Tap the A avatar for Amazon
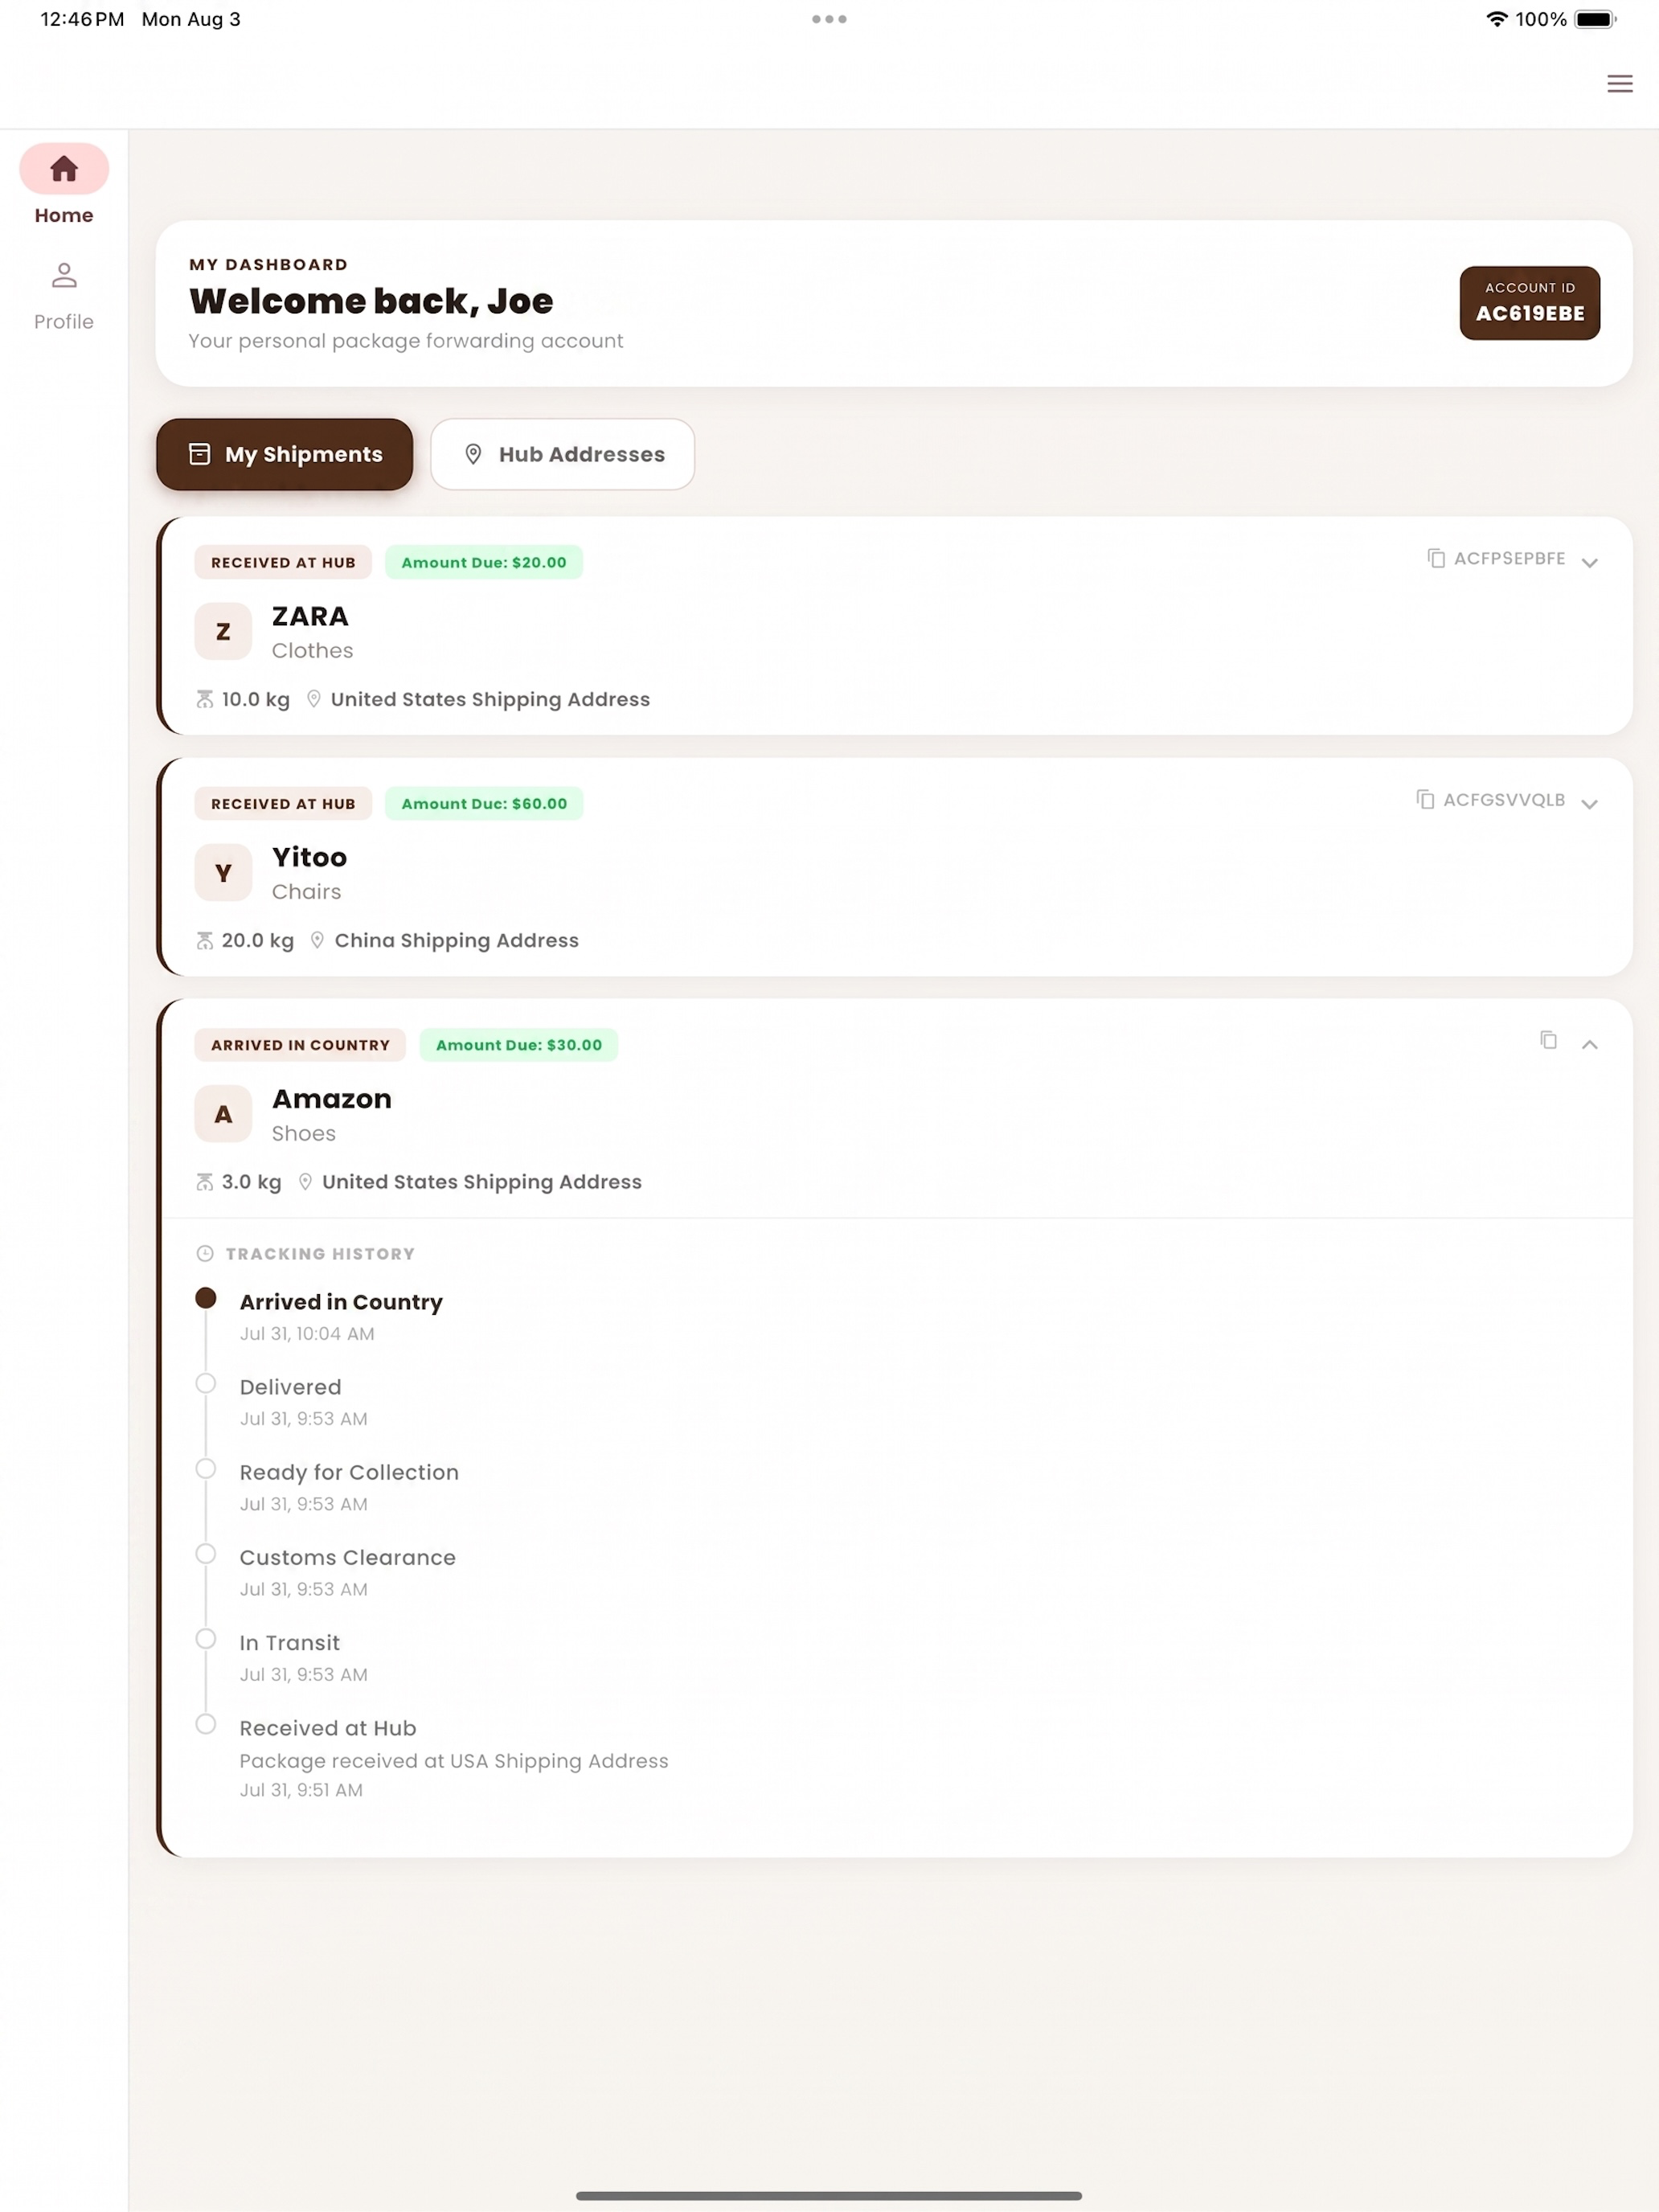This screenshot has width=1659, height=2212. tap(223, 1114)
